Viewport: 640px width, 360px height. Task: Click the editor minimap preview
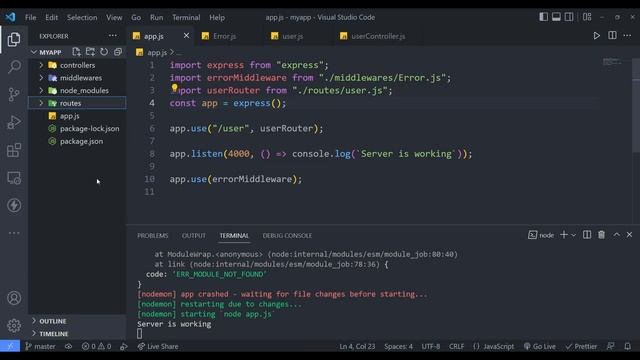pyautogui.click(x=611, y=62)
